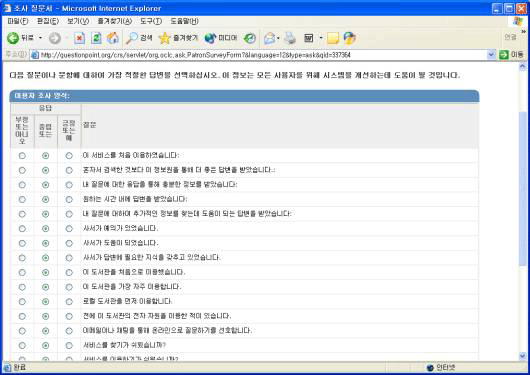
Task: Open the 도구(T) menu
Action: [x=151, y=21]
